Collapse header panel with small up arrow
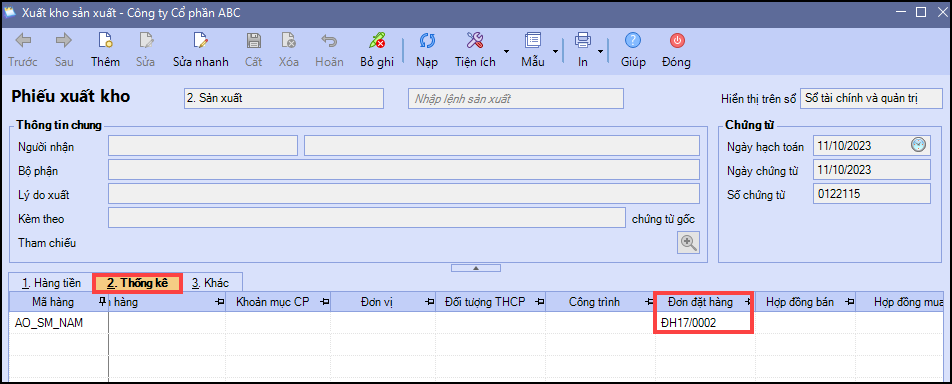Screen dimensions: 952x384 (476, 267)
